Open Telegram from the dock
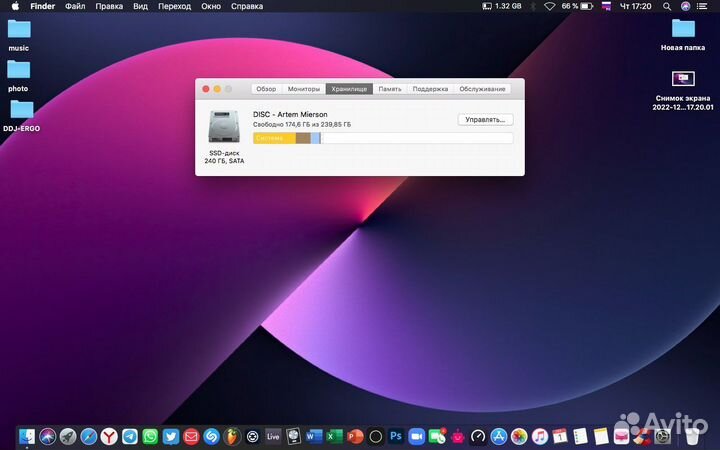 [129, 436]
